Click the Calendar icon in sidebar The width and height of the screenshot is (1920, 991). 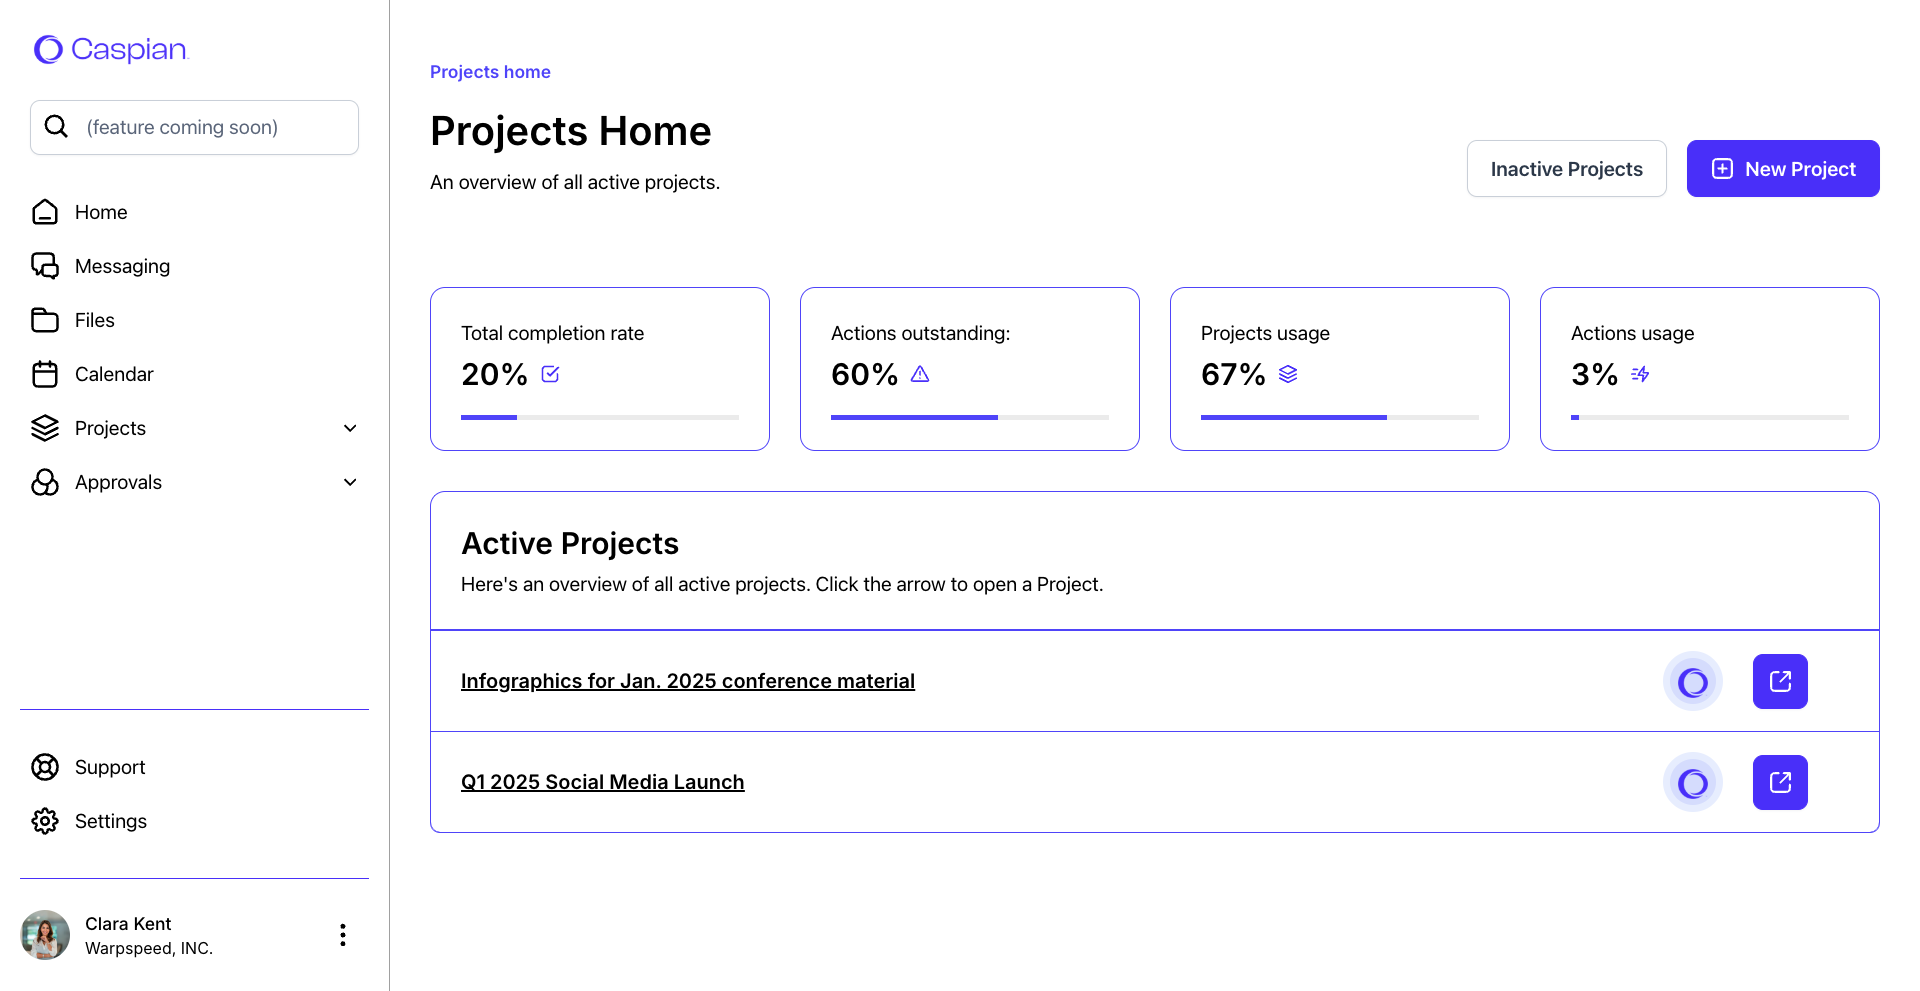point(45,374)
